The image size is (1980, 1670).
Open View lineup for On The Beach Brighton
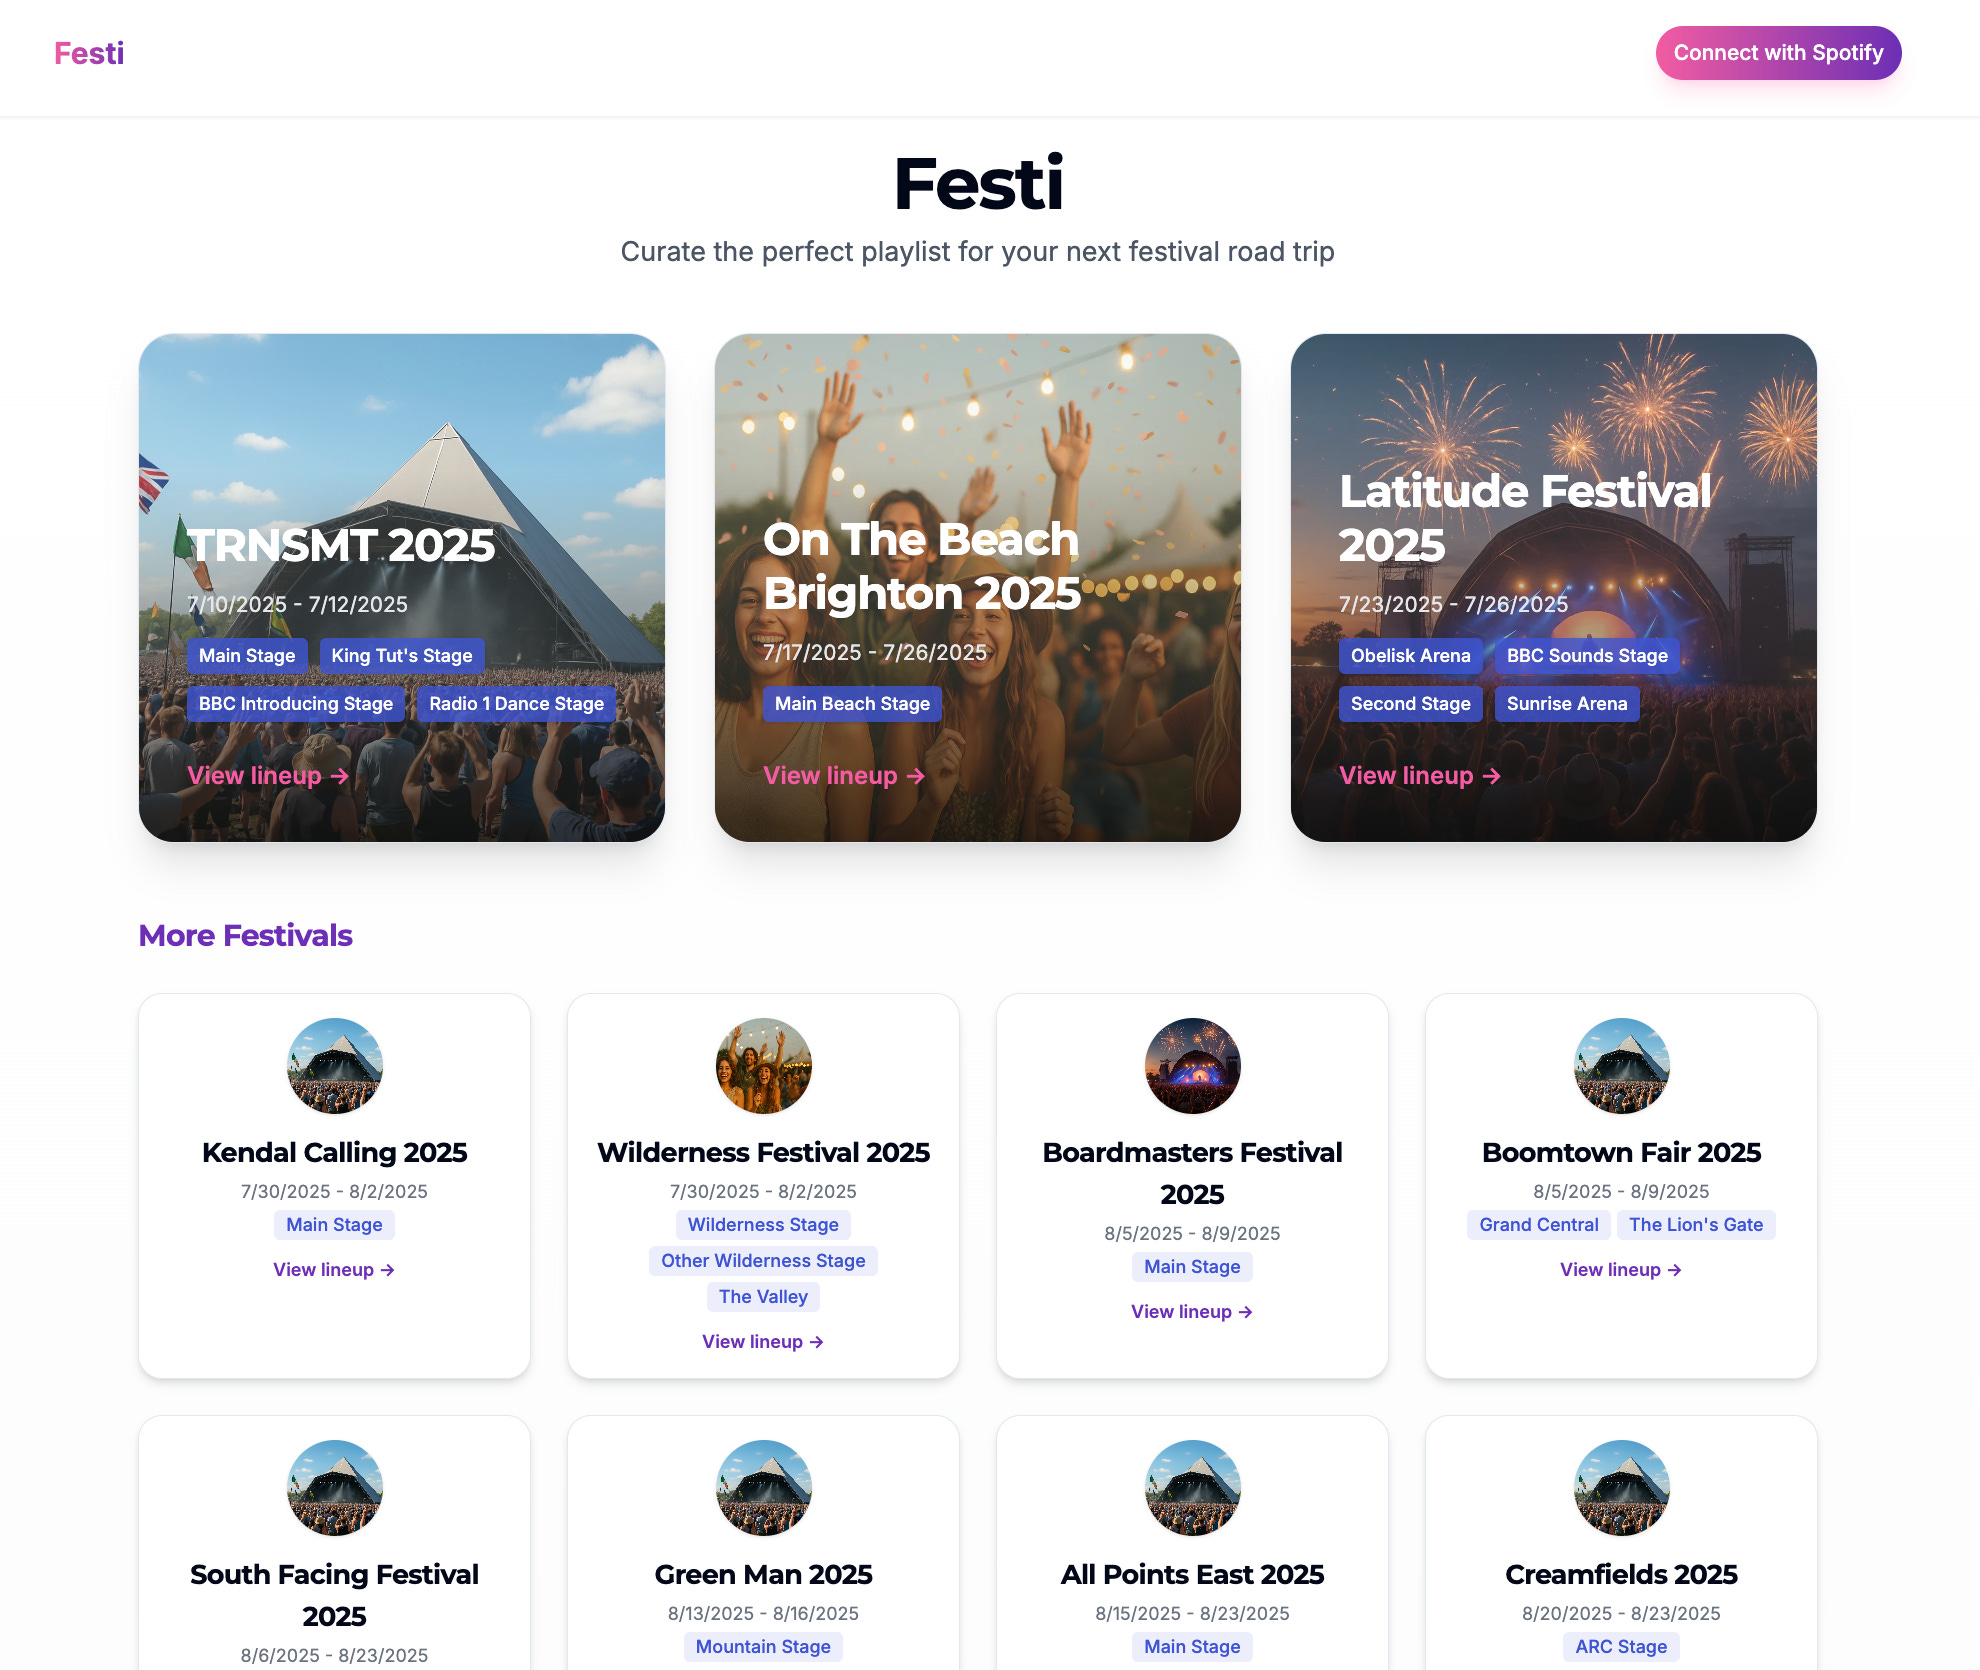844,776
